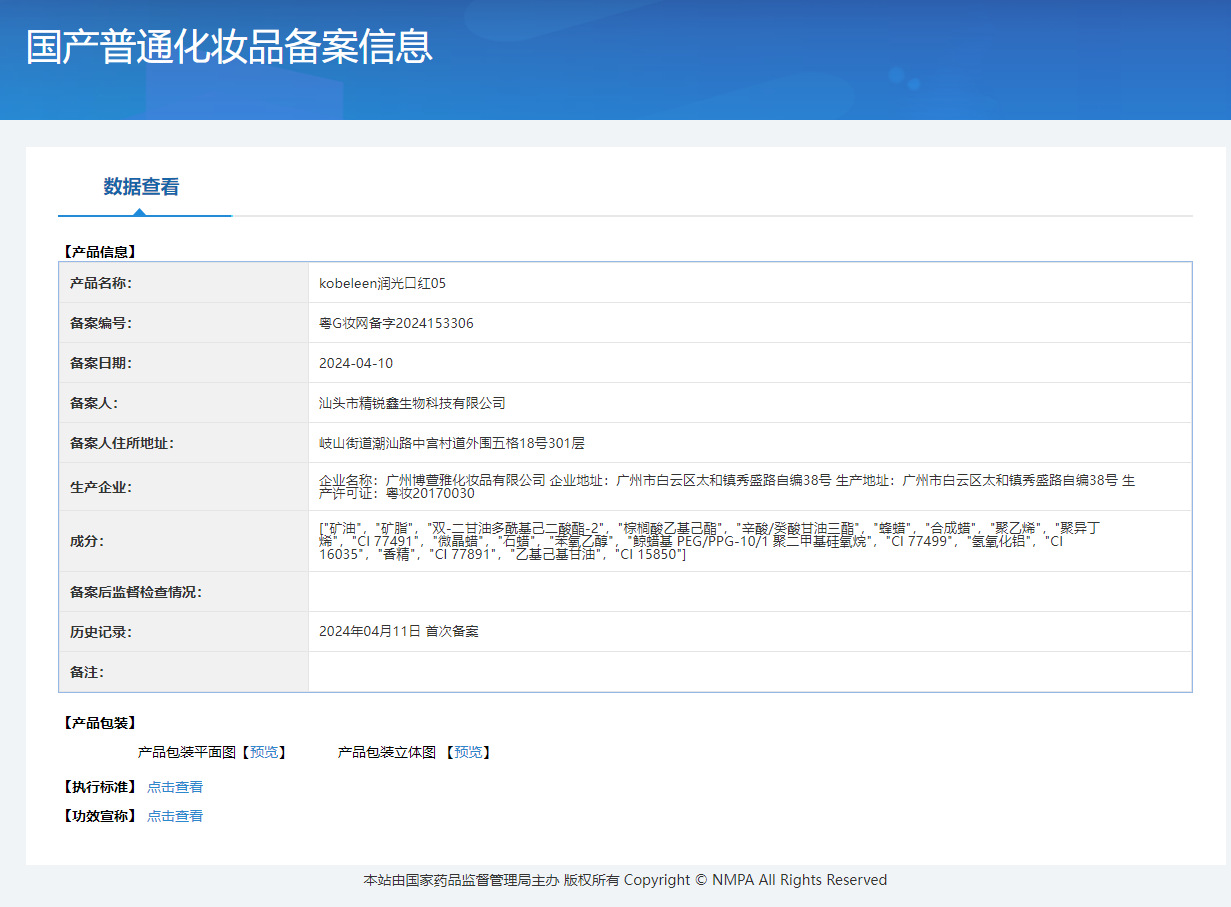The height and width of the screenshot is (907, 1231).
Task: Click the NMPA copyright footer text
Action: tap(625, 880)
